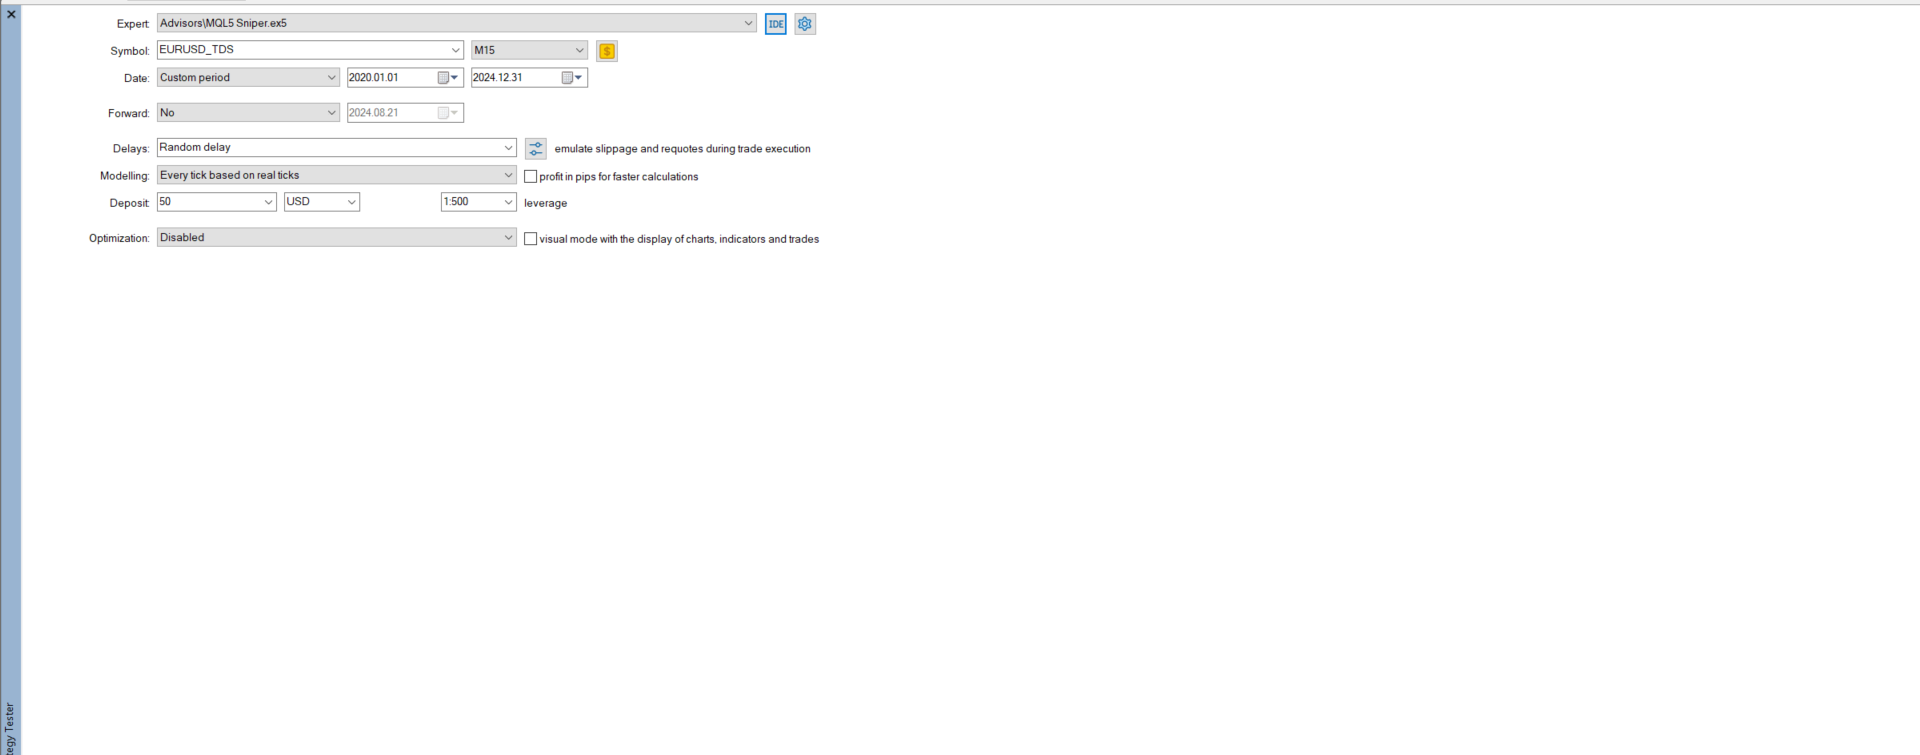Click the Strategy Tester vertical tab label
The width and height of the screenshot is (1920, 755).
[x=10, y=728]
